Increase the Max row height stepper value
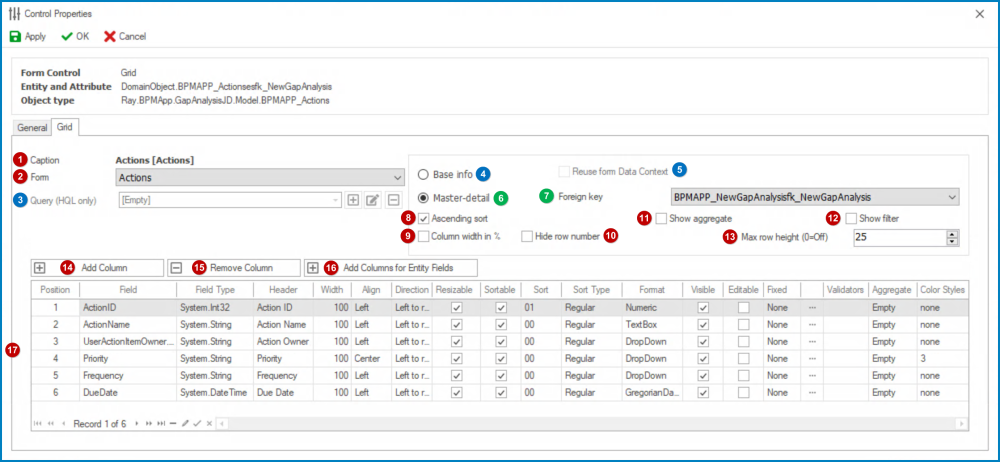 952,233
